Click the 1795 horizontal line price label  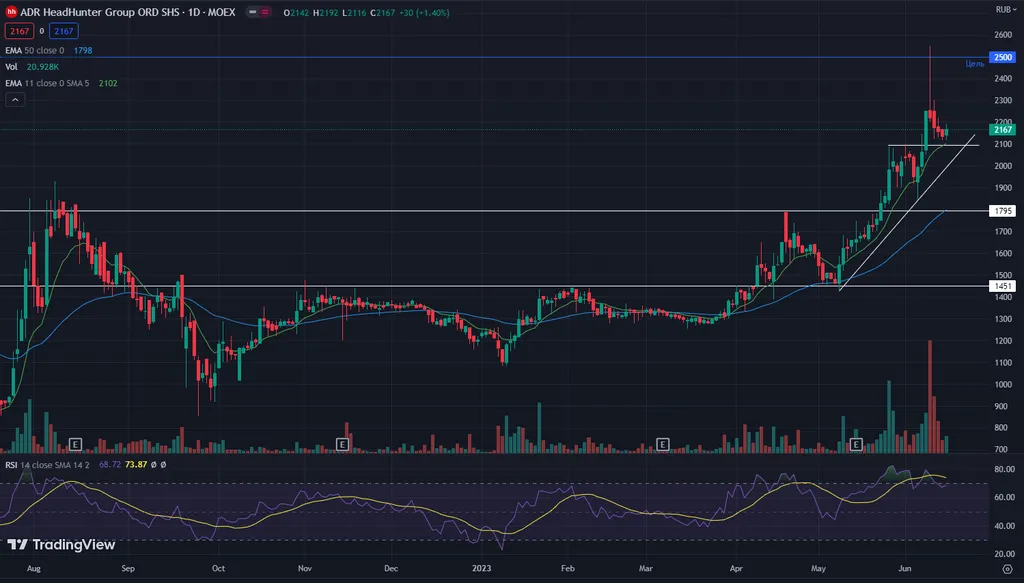pos(1002,211)
